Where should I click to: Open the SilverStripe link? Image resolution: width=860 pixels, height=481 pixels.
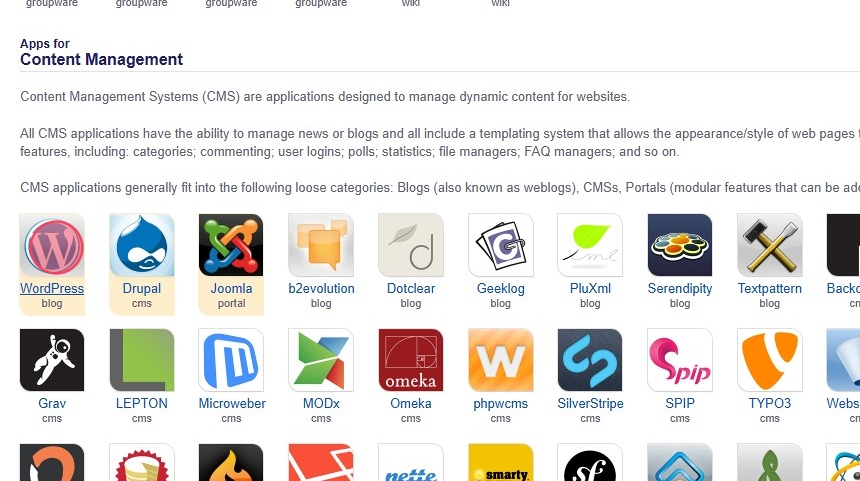pos(590,404)
